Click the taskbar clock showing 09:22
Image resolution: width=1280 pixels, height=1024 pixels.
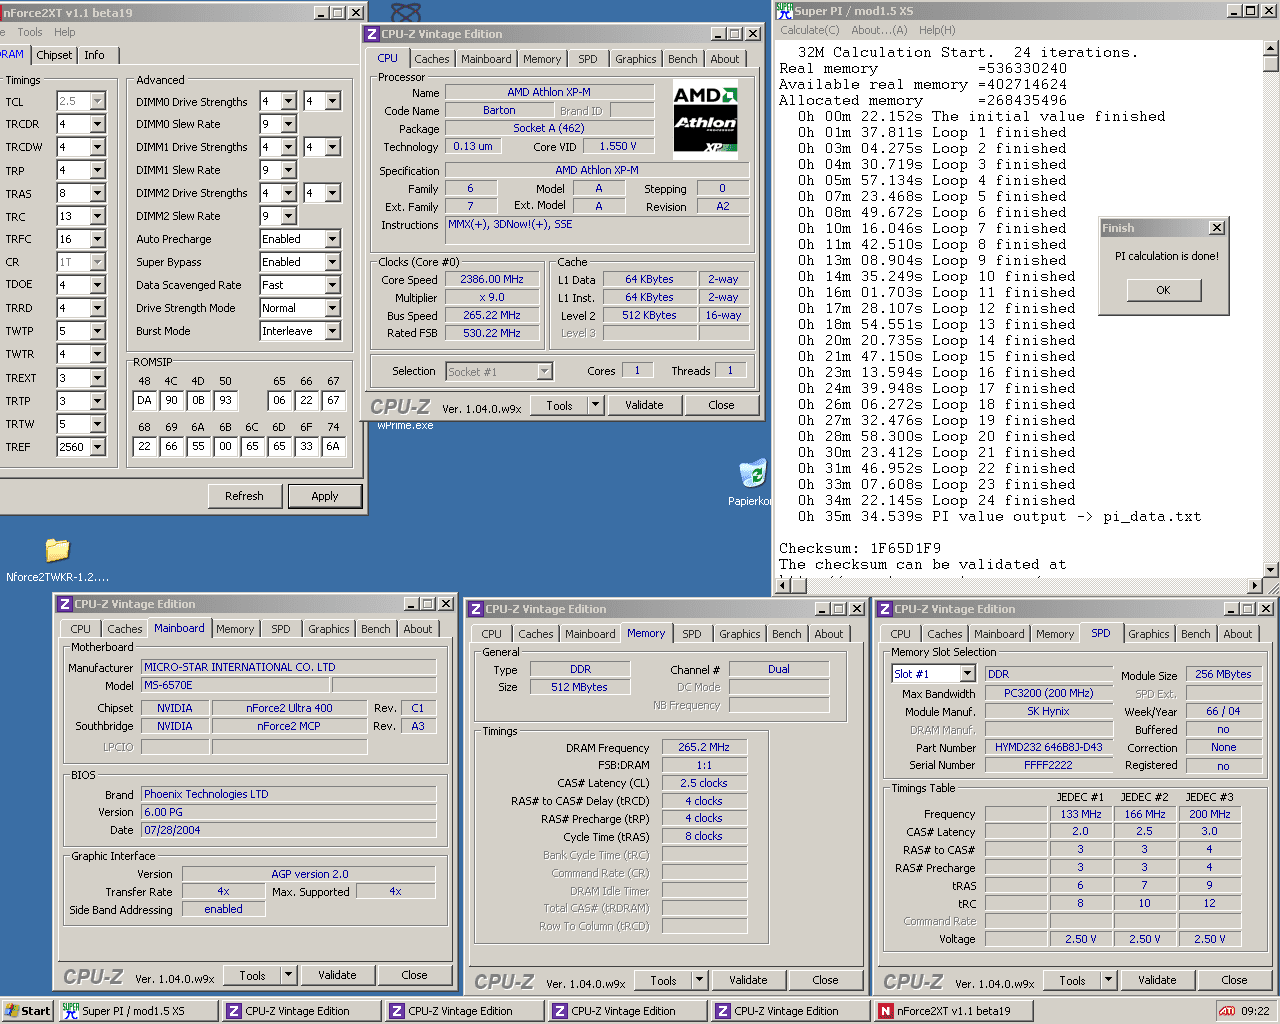[1255, 1011]
